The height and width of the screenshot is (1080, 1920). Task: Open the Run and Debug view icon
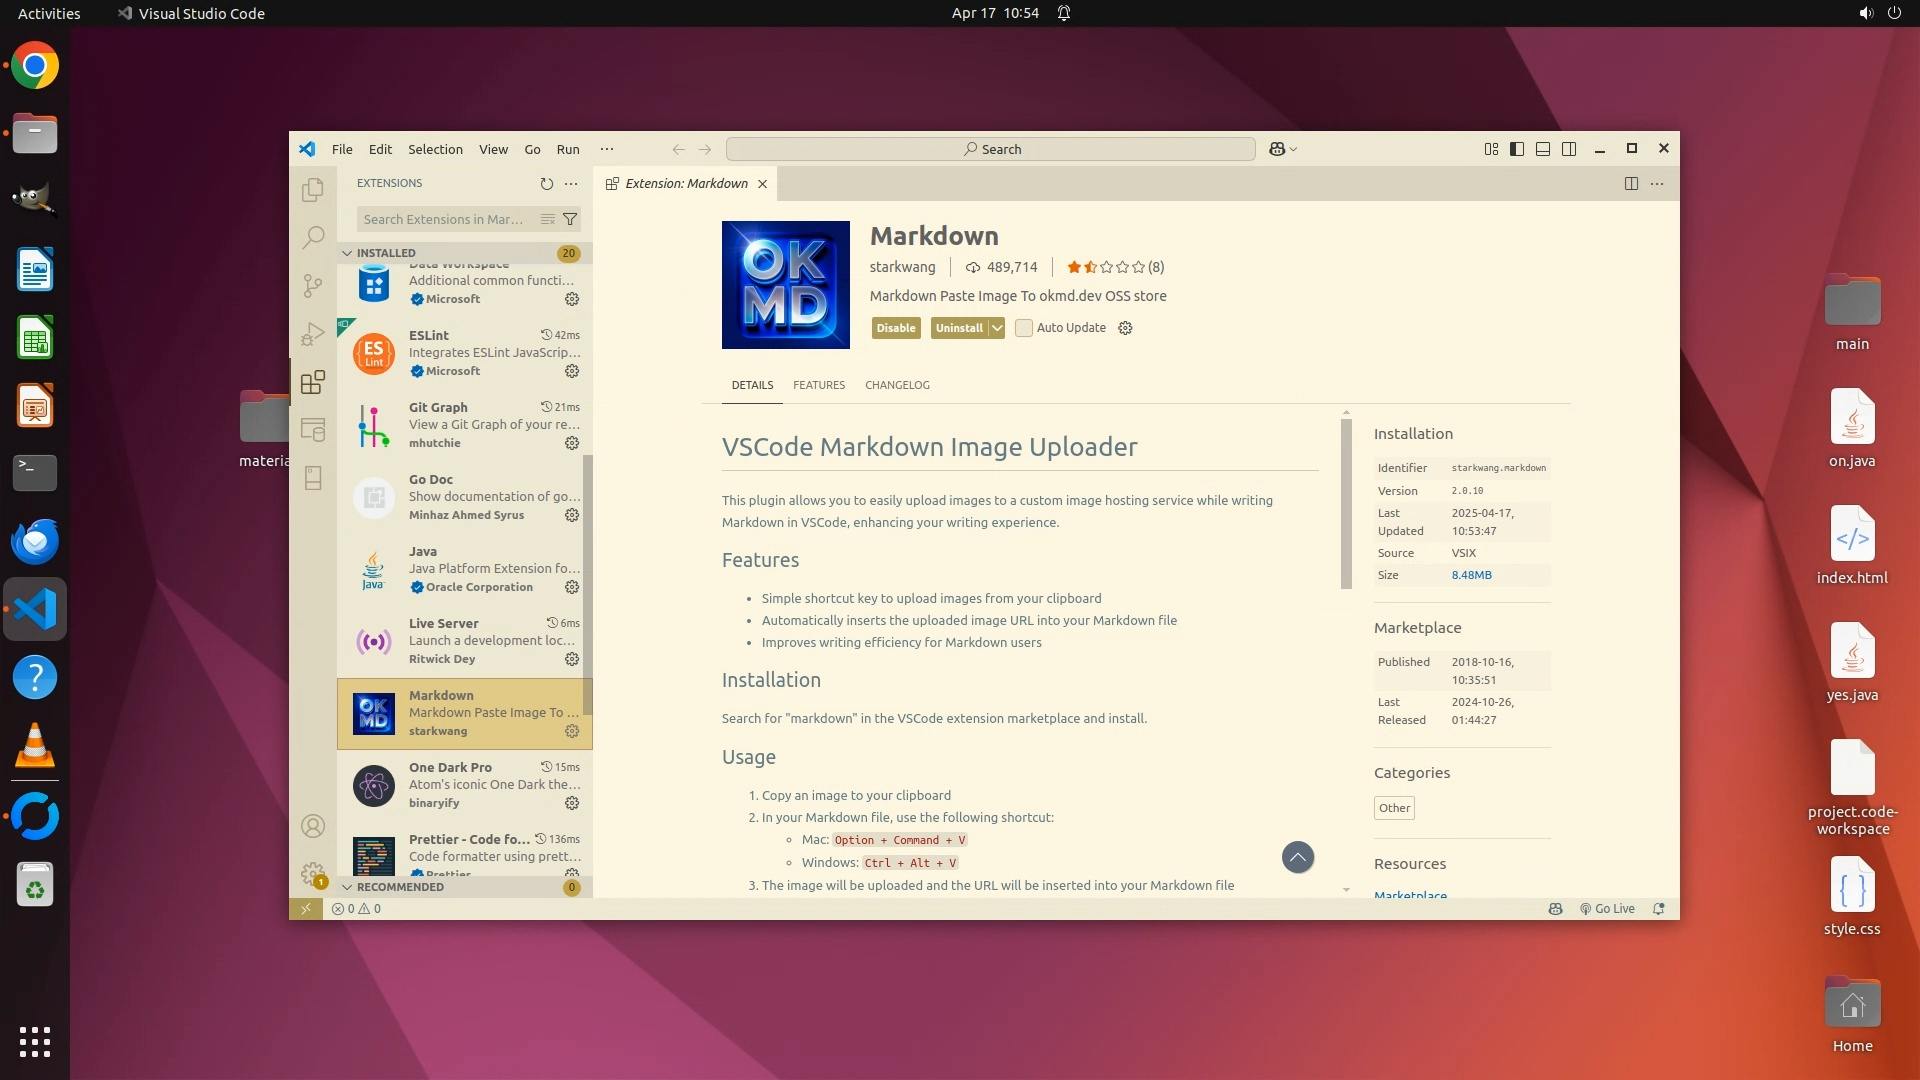click(x=313, y=334)
